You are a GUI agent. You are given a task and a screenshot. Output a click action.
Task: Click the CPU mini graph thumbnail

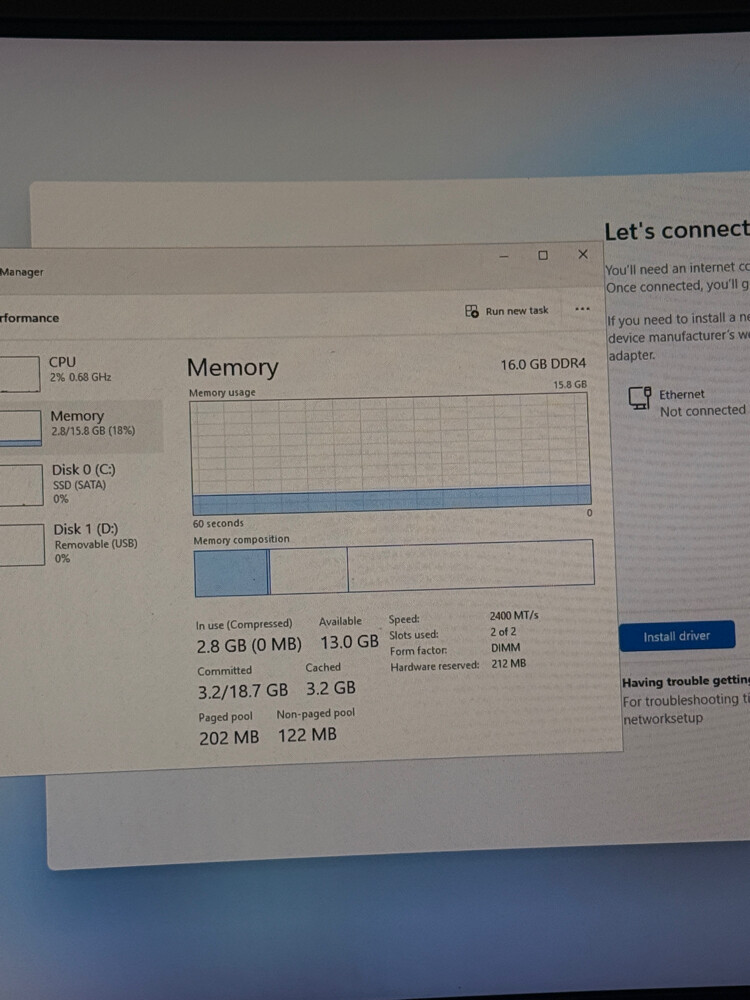coord(20,374)
